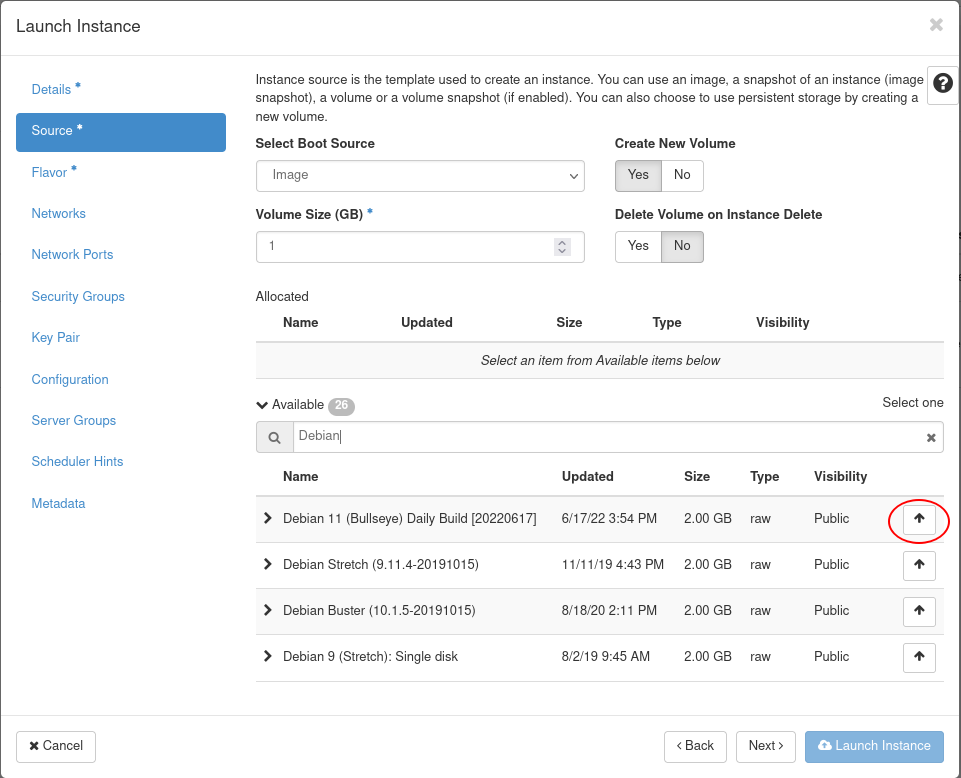
Task: Click the Next button
Action: coord(766,746)
